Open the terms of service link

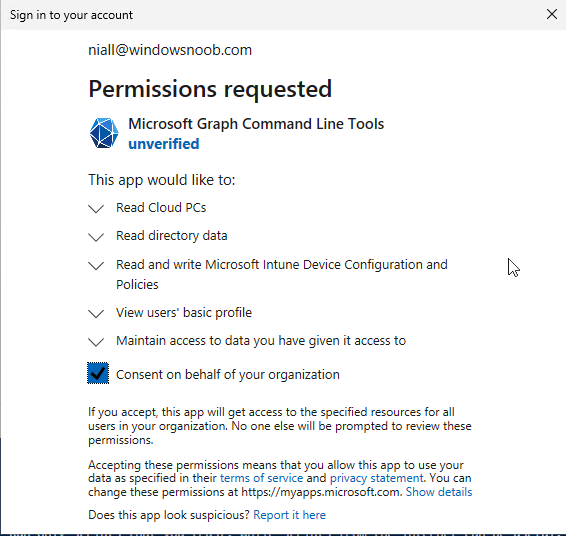(261, 478)
